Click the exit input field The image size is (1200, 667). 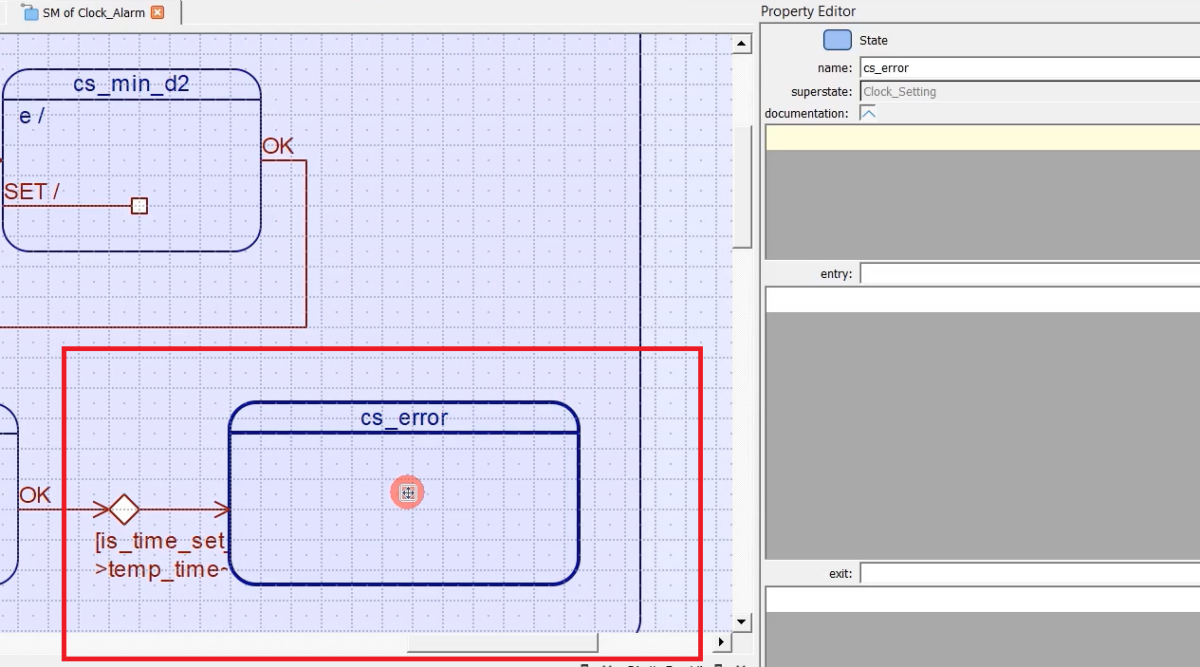tap(1029, 573)
